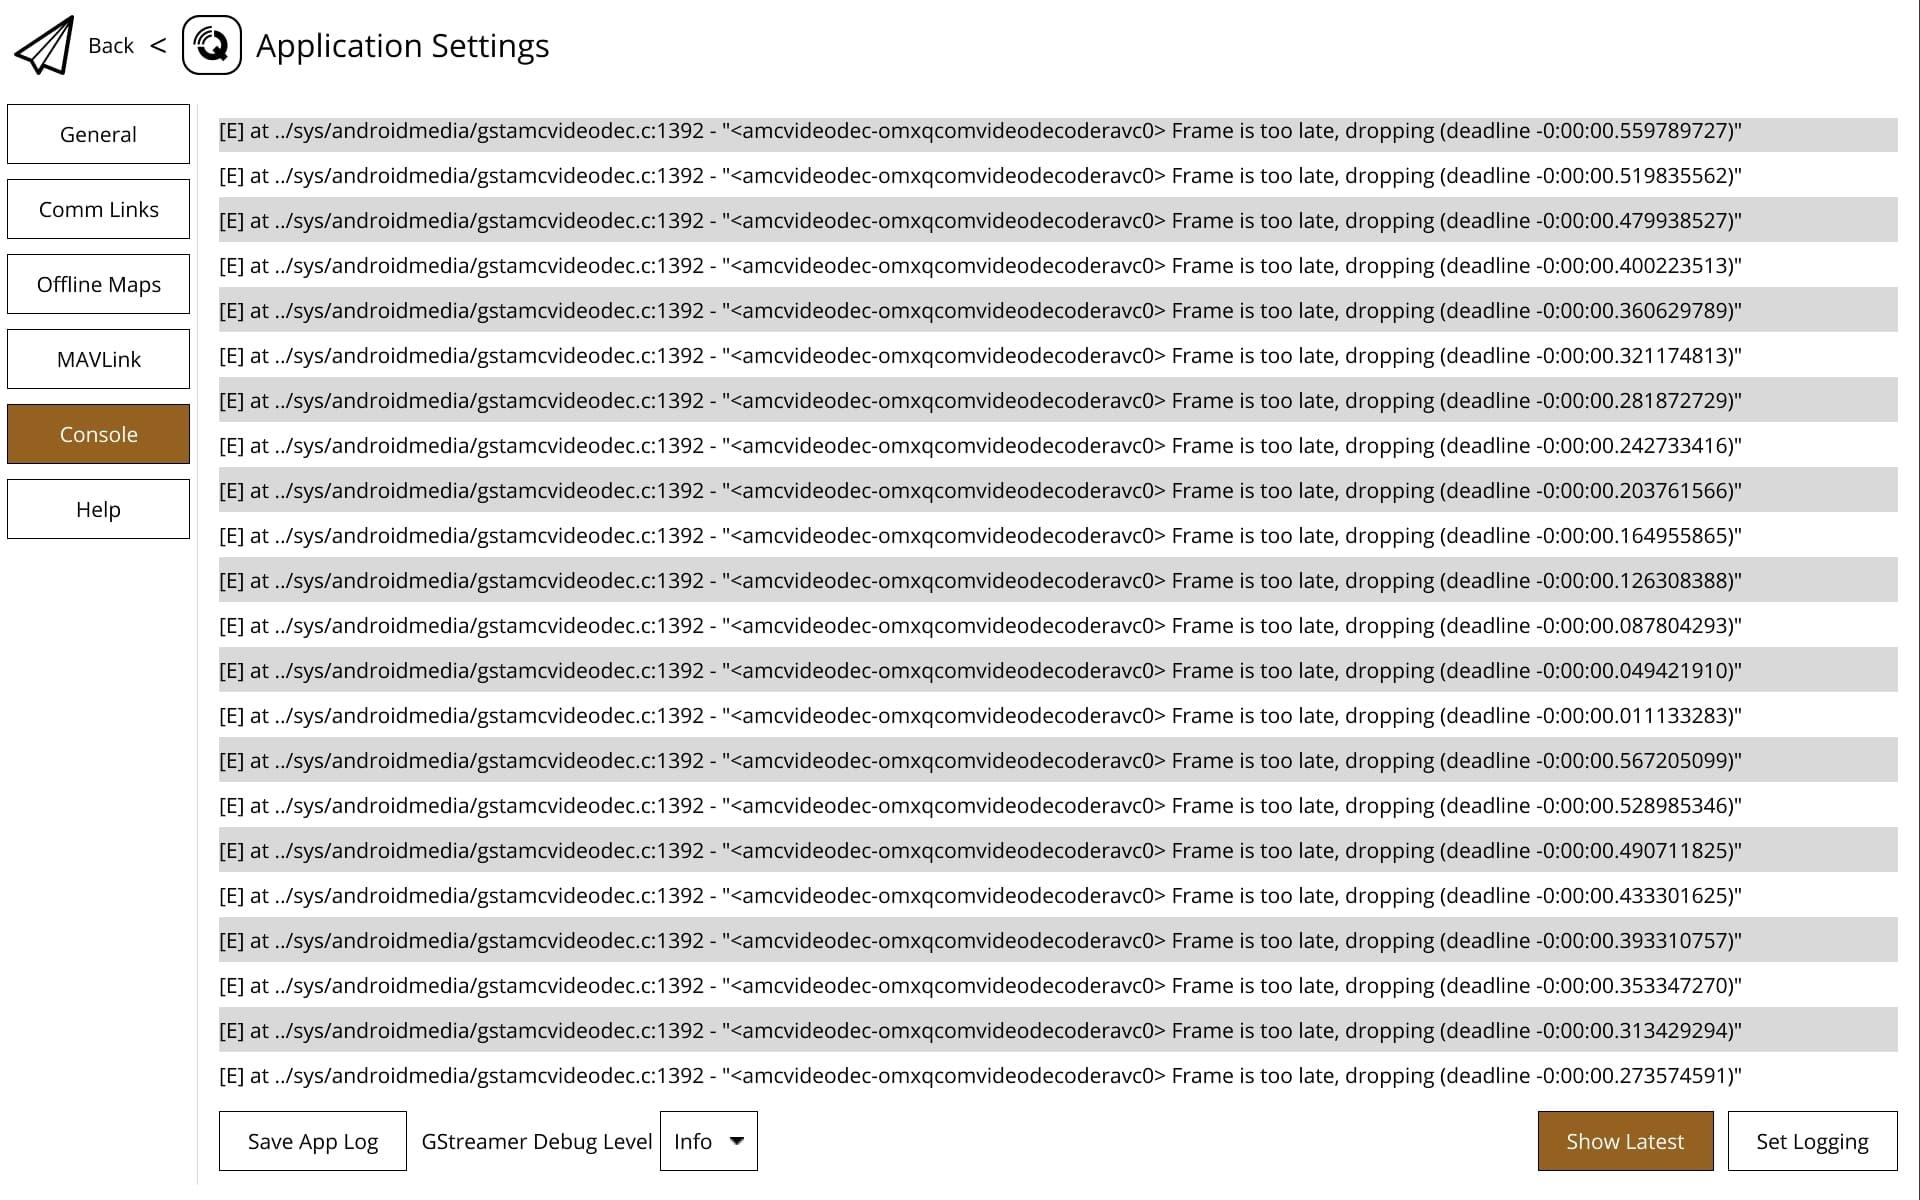Select log line with deadline -0:00:00.281872729
The image size is (1920, 1200).
[x=1058, y=401]
